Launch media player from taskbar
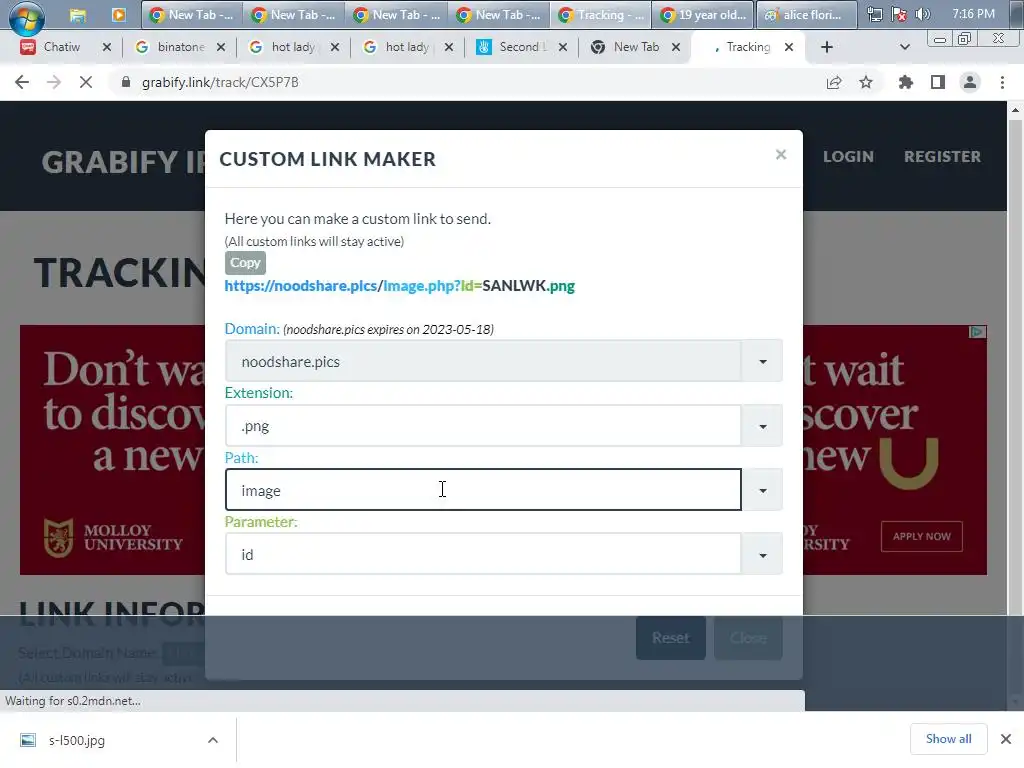 pyautogui.click(x=118, y=14)
